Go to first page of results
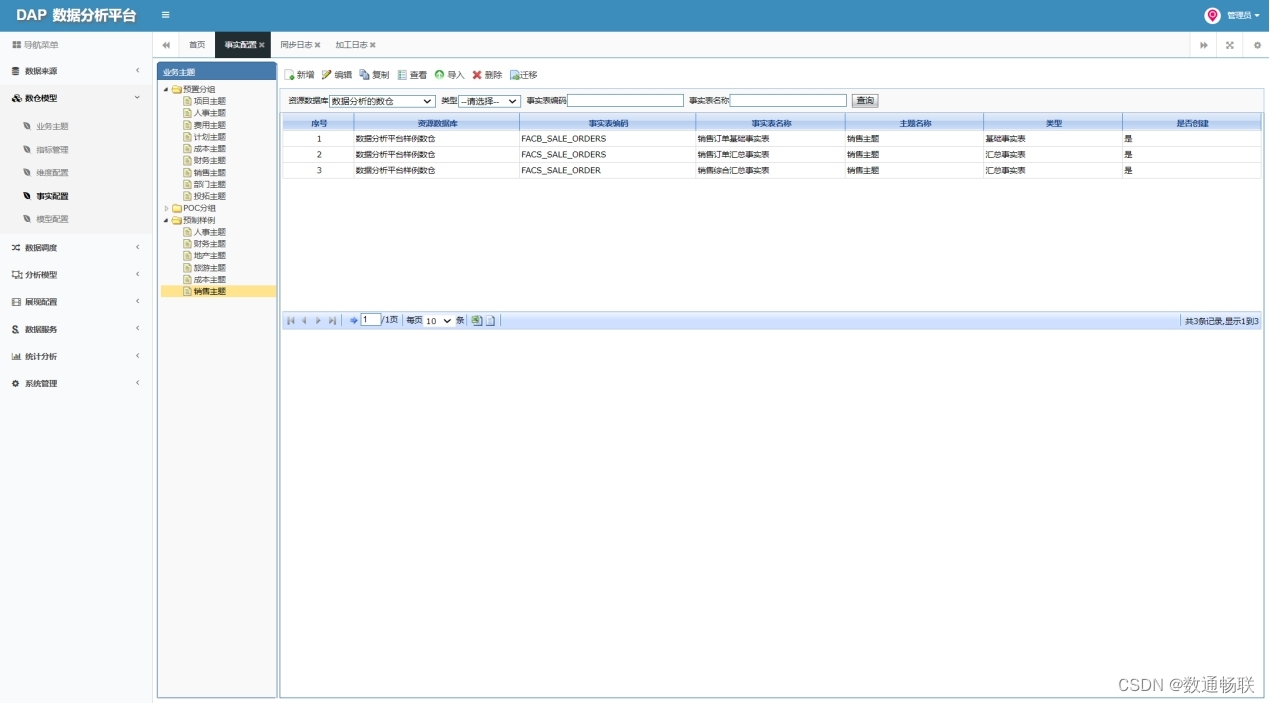 pos(291,321)
